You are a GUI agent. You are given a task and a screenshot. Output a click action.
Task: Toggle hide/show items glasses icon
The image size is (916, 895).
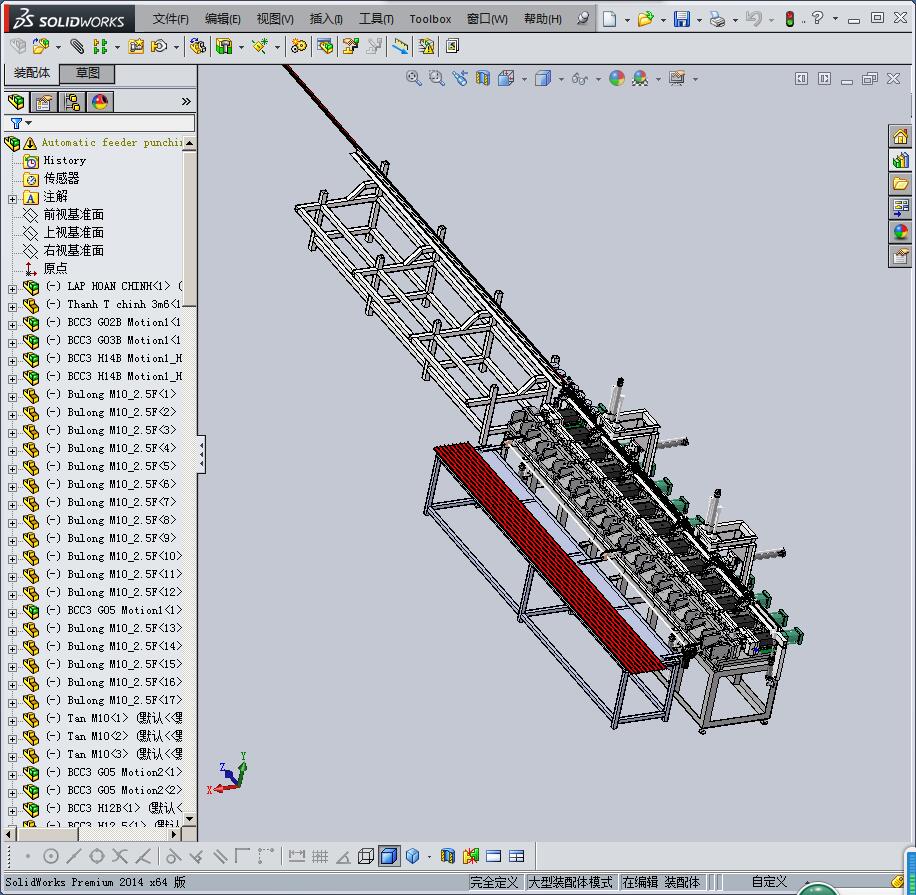click(579, 78)
